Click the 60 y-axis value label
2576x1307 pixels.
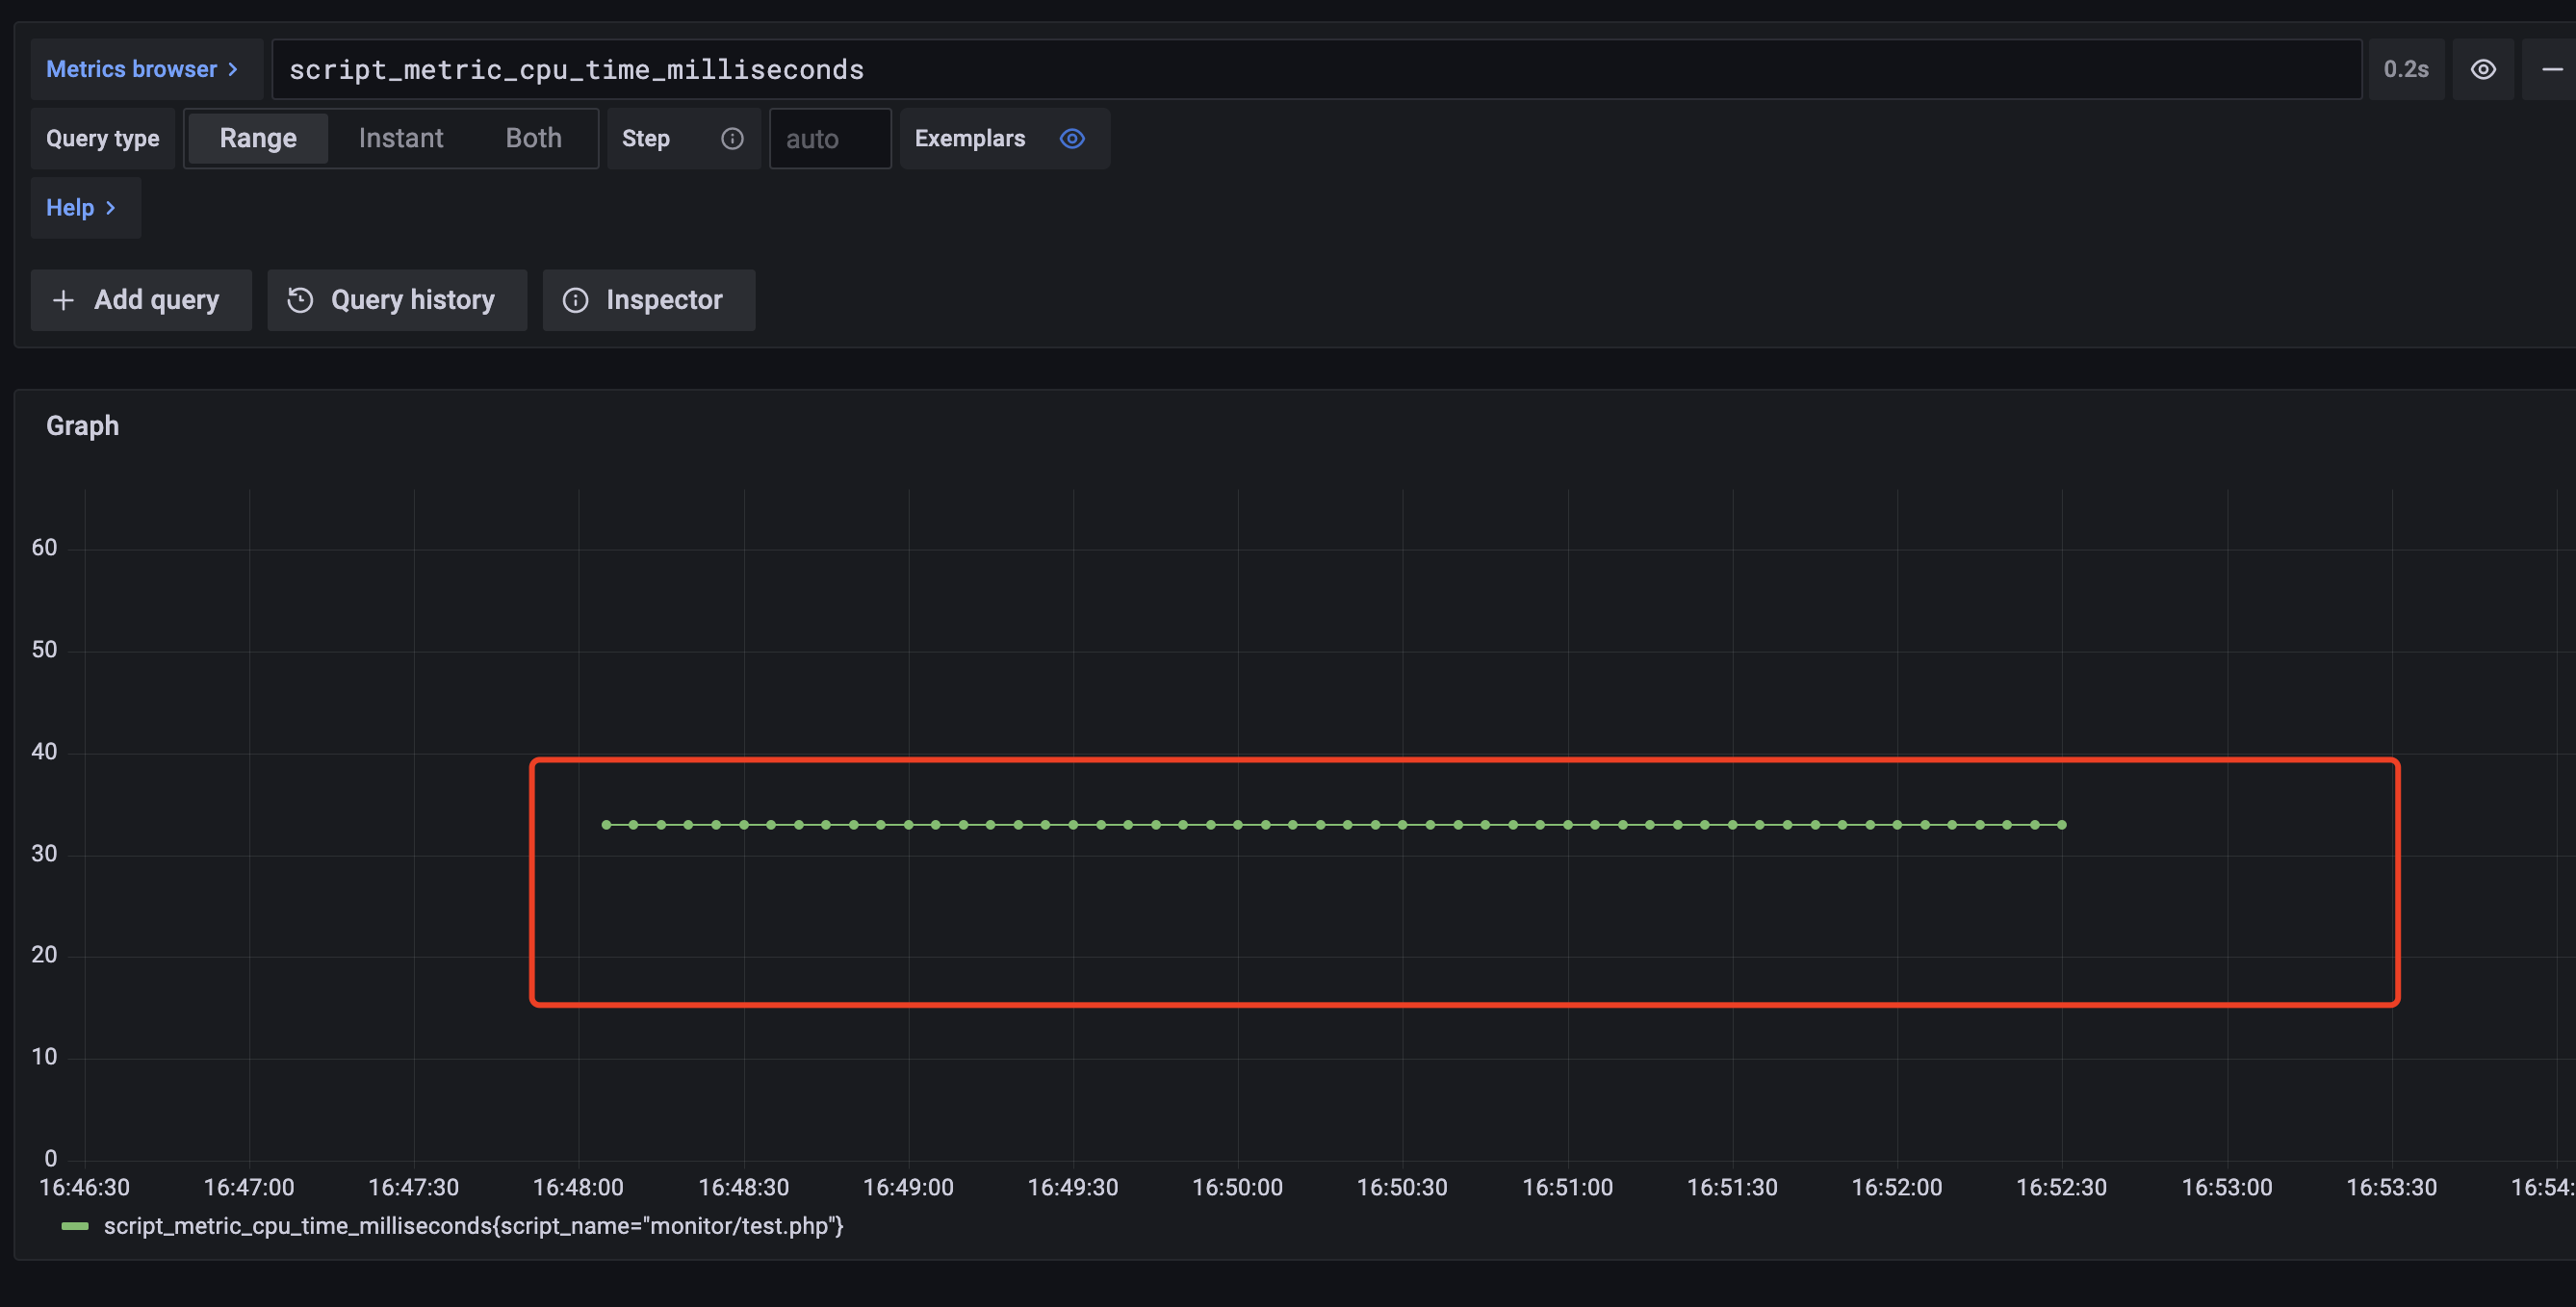point(44,548)
